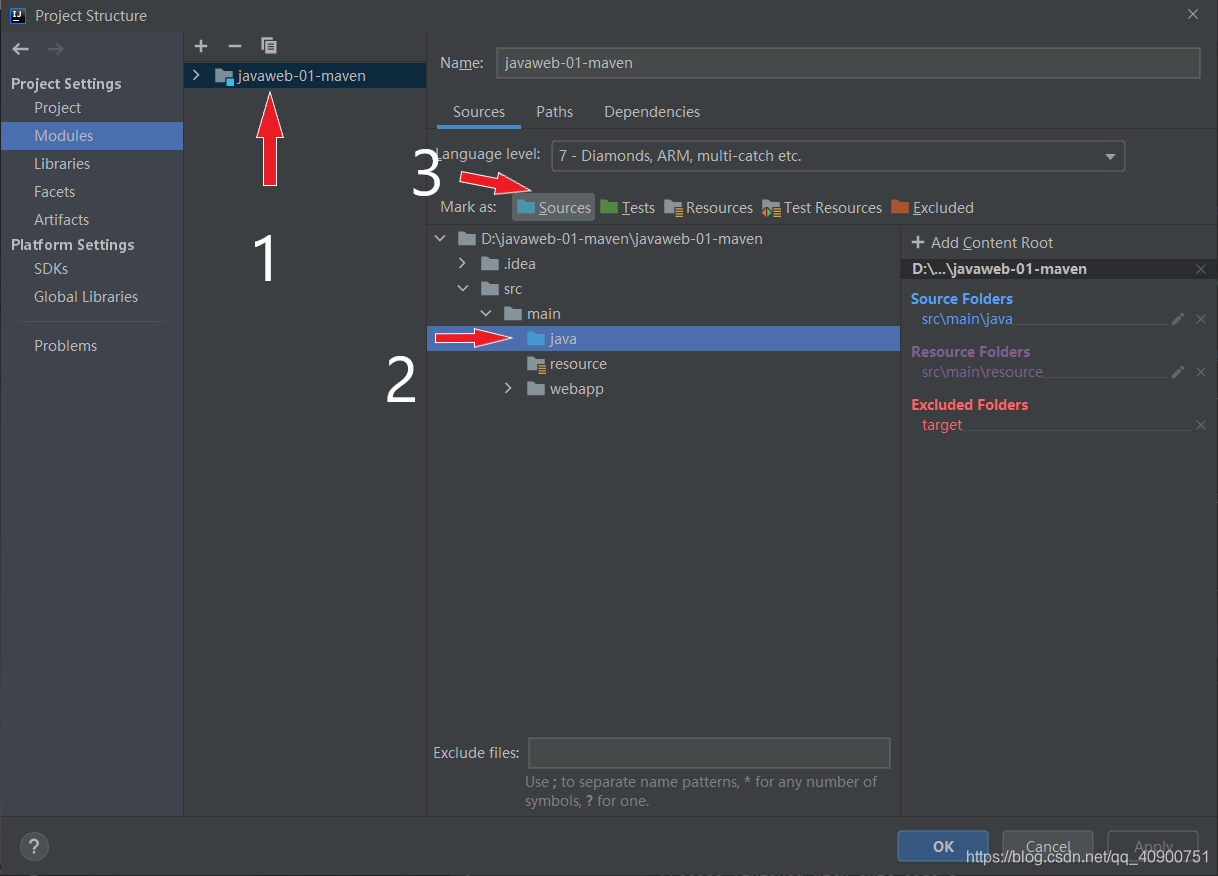Switch to the Sources tab
The width and height of the screenshot is (1218, 876).
tap(479, 112)
